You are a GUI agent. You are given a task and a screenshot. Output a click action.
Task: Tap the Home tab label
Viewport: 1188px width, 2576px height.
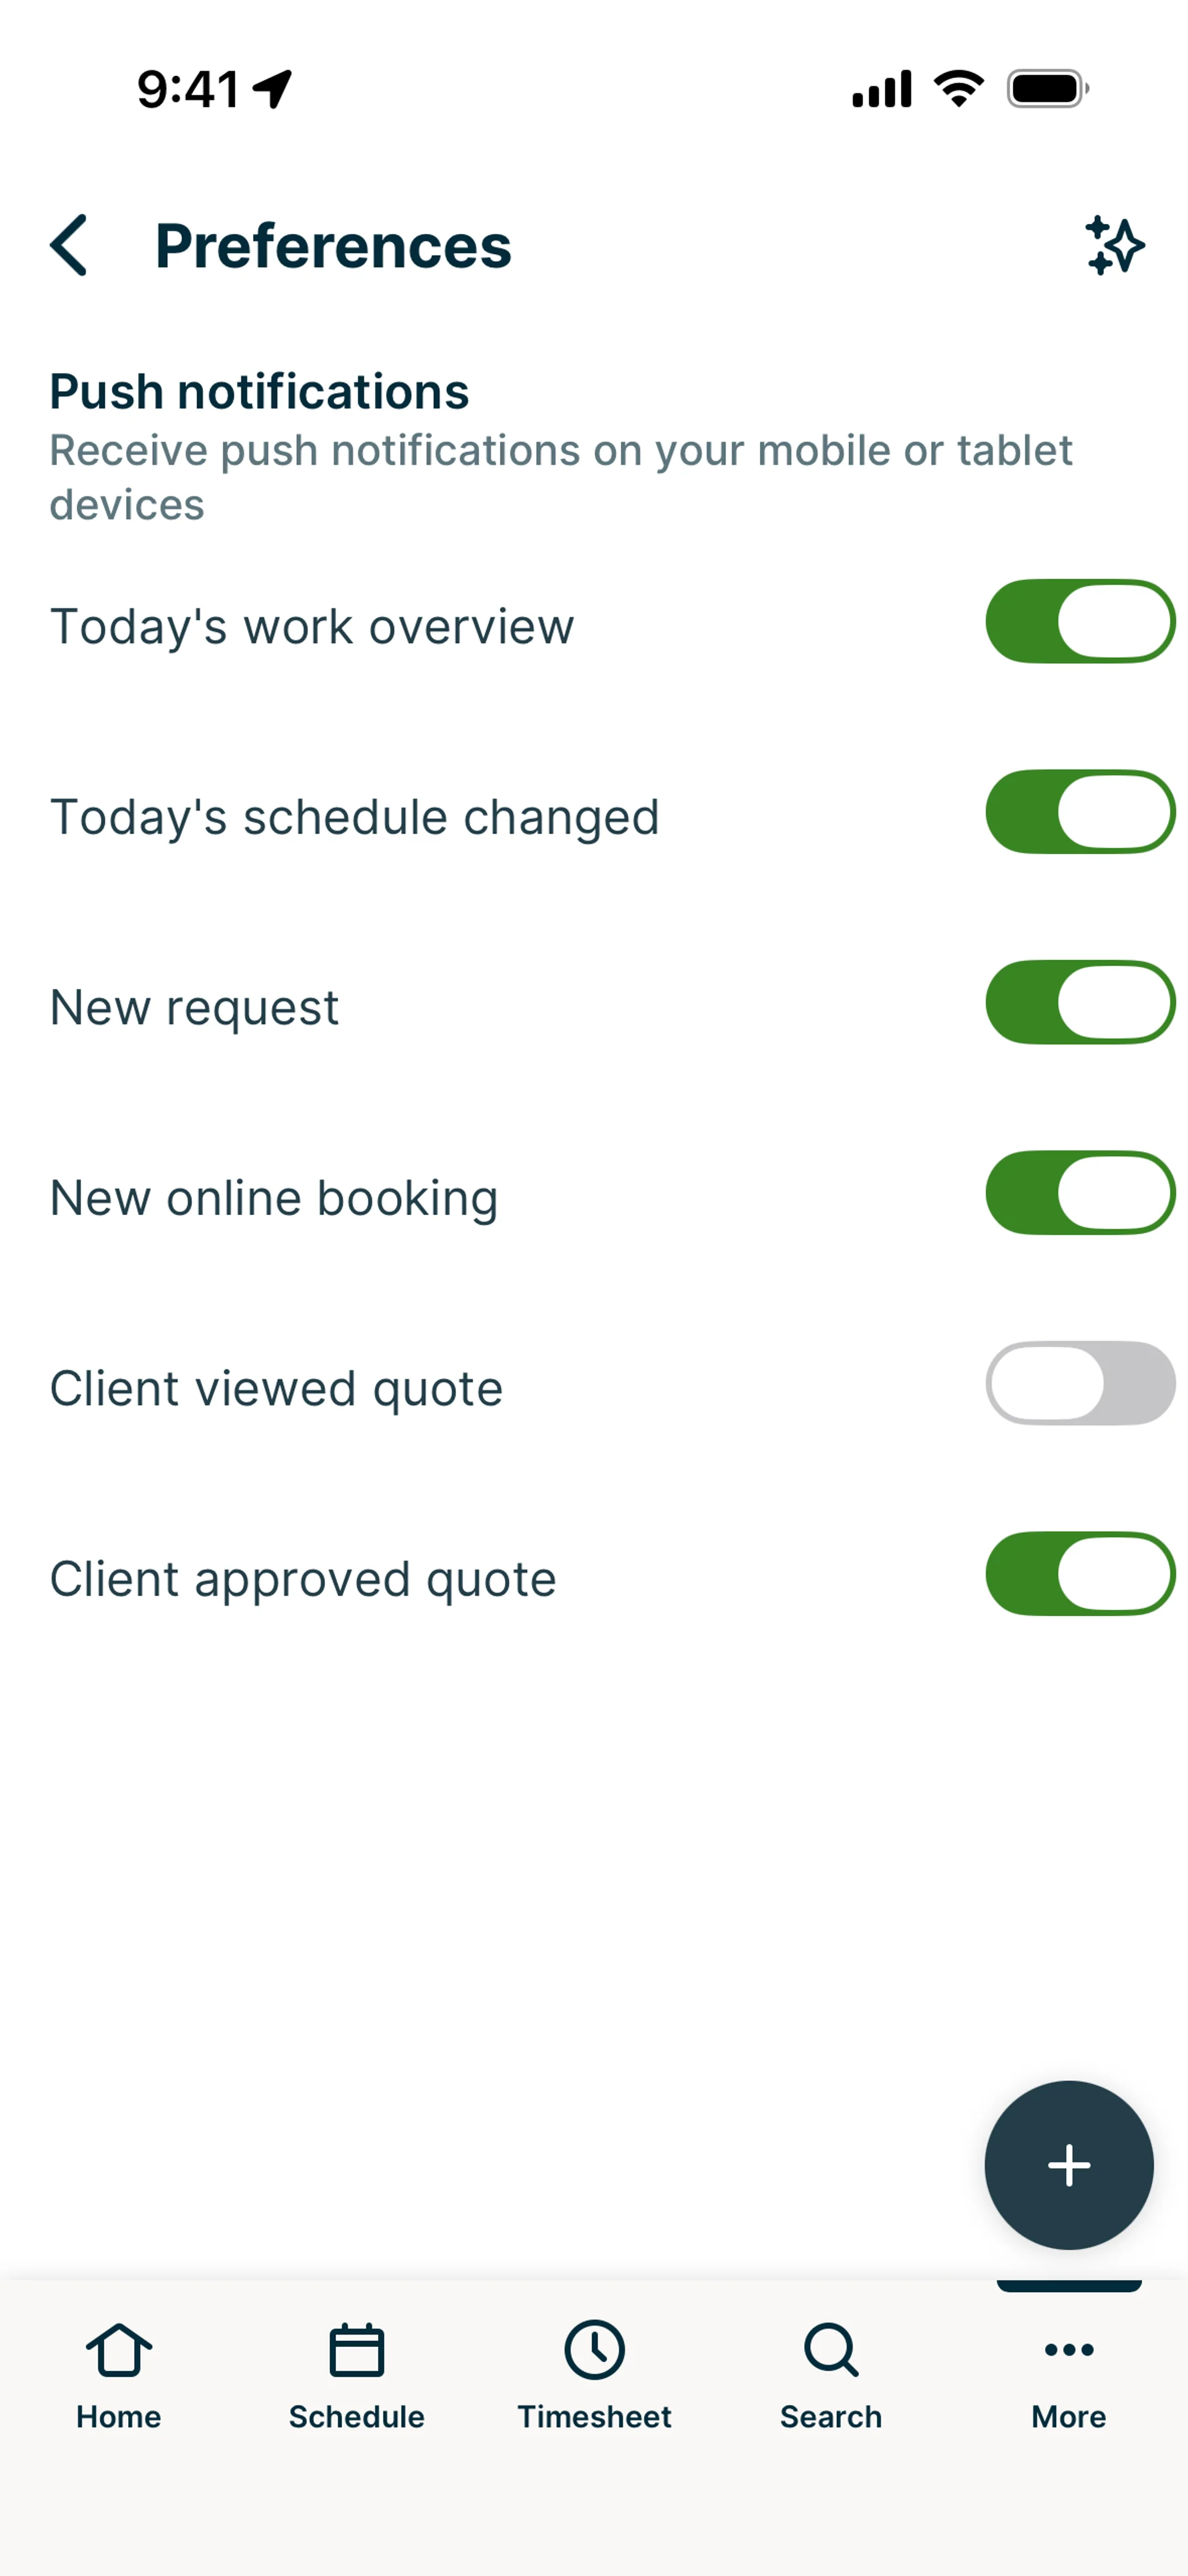[x=118, y=2417]
